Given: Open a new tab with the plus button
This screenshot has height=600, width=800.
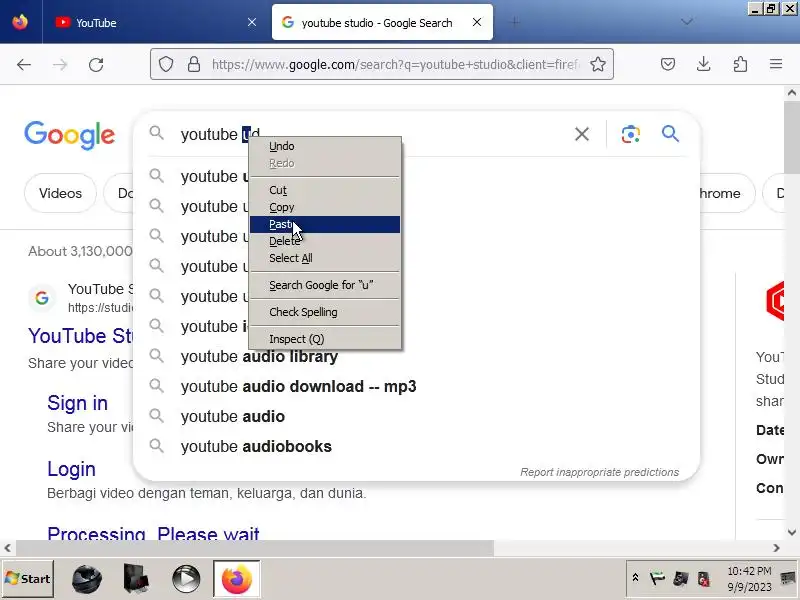Looking at the screenshot, I should [x=515, y=22].
